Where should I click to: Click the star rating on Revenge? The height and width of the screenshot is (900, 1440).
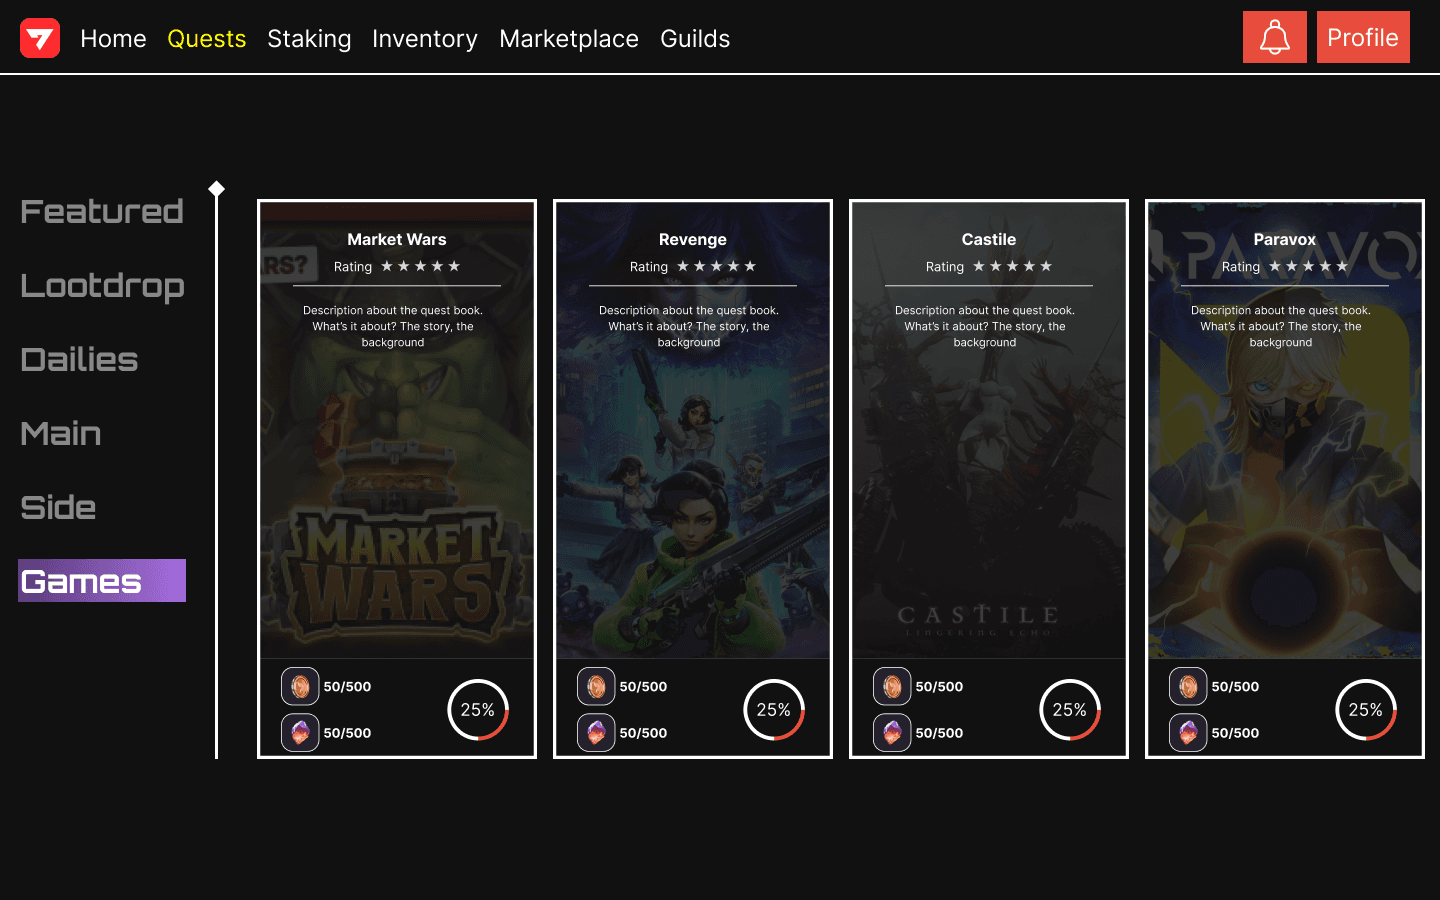click(716, 266)
